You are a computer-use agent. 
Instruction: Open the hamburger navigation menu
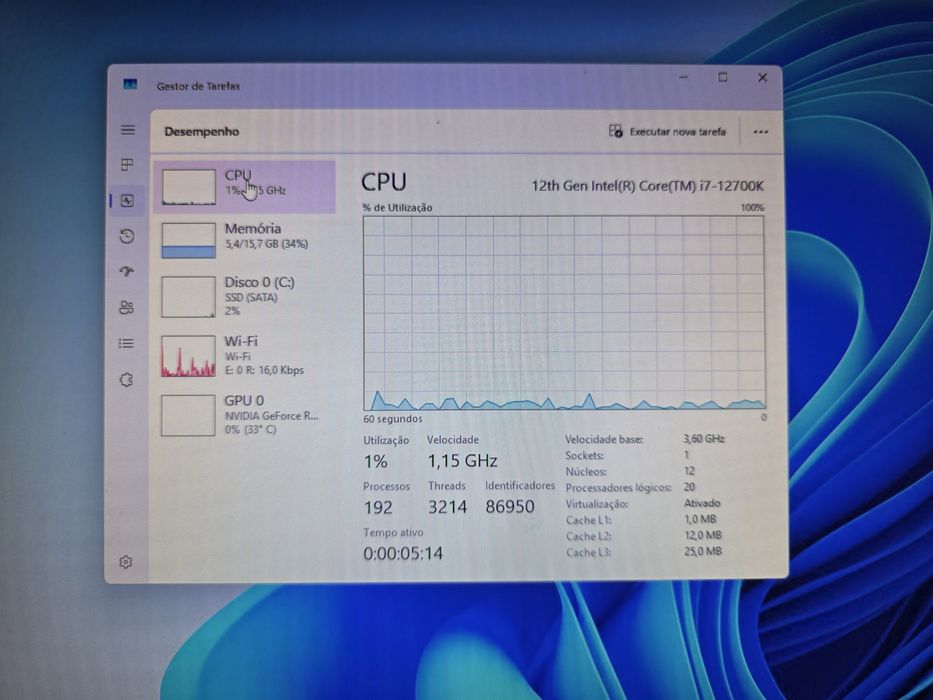click(x=128, y=130)
